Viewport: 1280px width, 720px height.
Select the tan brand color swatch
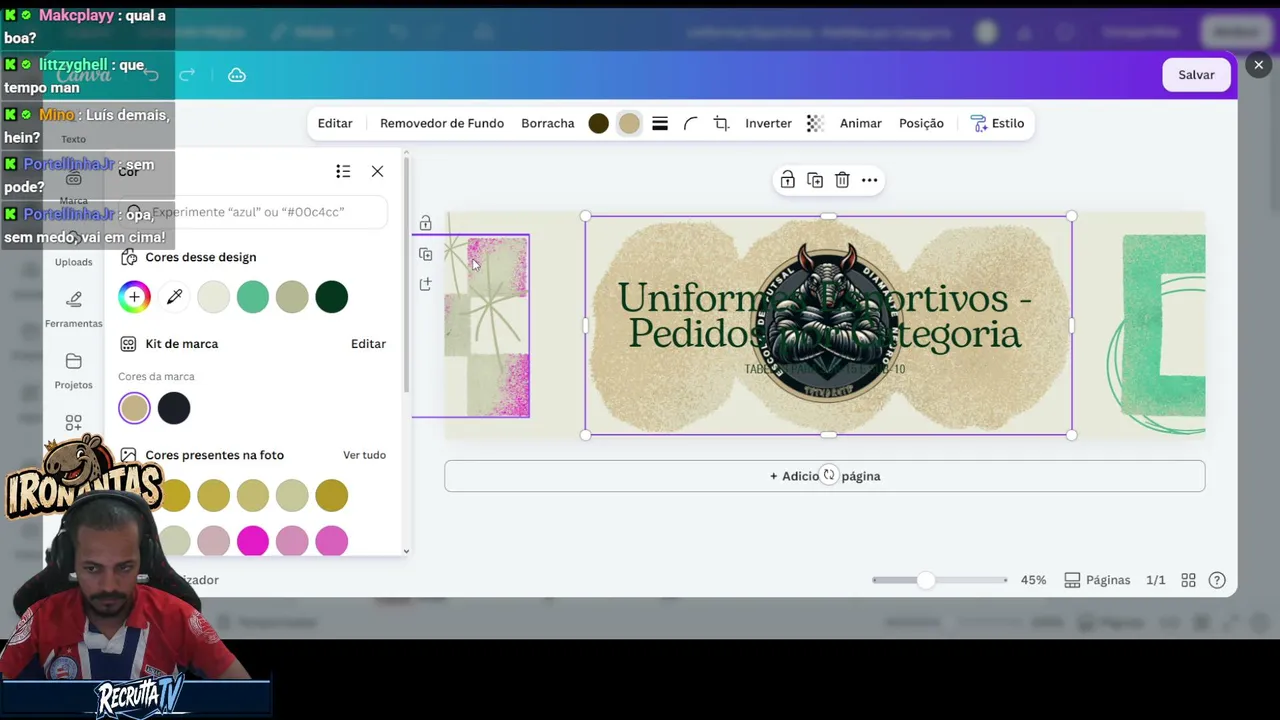click(x=134, y=408)
